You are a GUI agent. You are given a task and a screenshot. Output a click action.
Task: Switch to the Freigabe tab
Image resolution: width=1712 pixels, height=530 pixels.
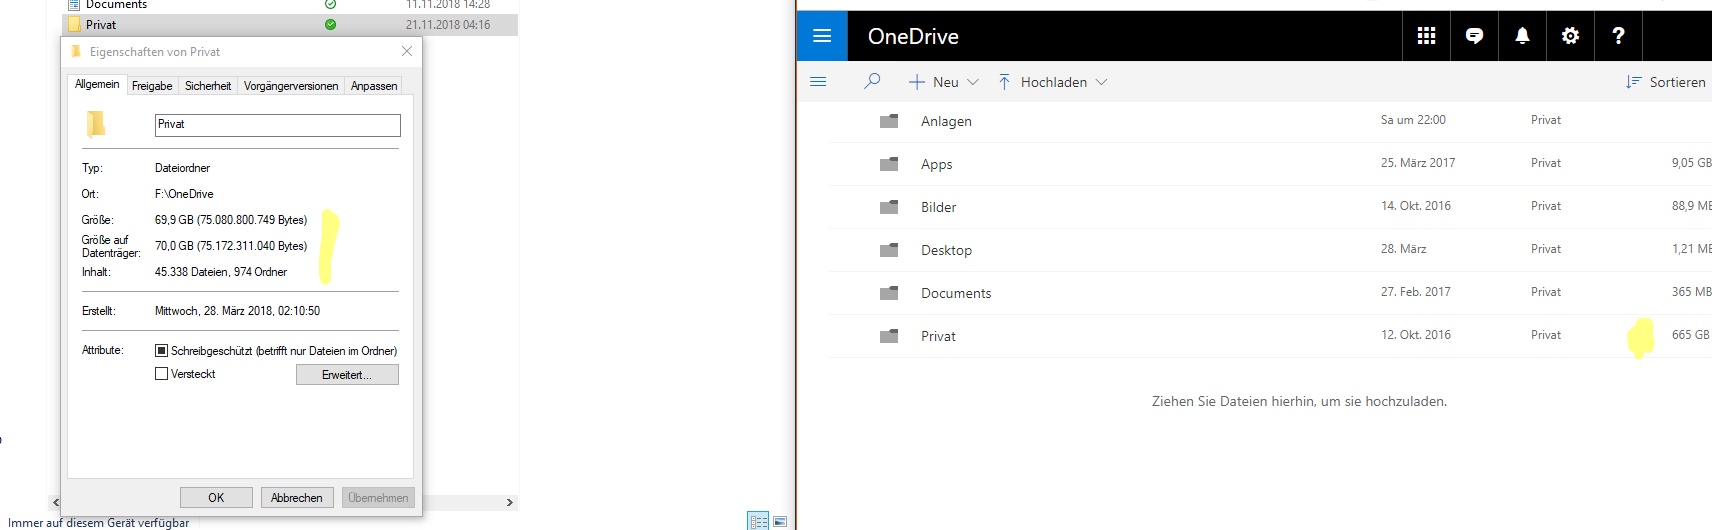[x=152, y=86]
